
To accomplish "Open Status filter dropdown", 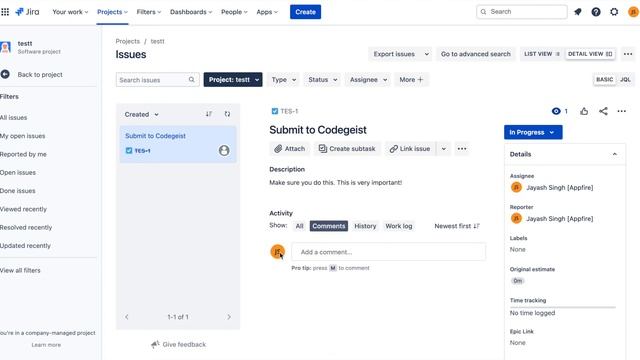I will pyautogui.click(x=322, y=80).
